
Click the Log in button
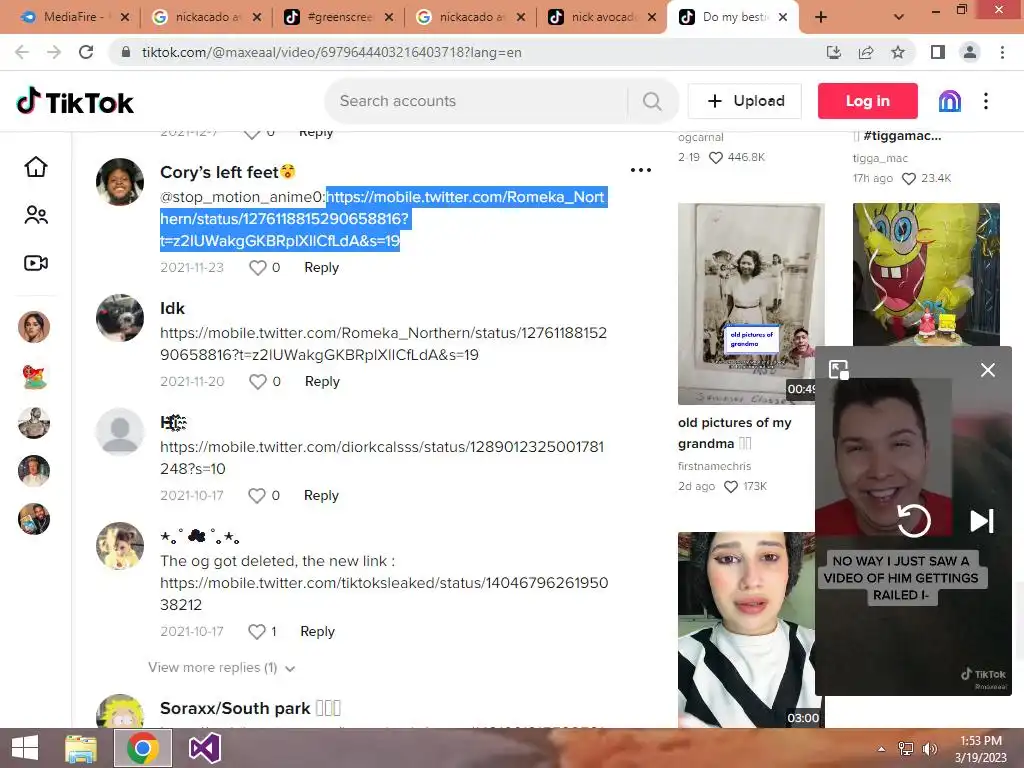coord(867,101)
